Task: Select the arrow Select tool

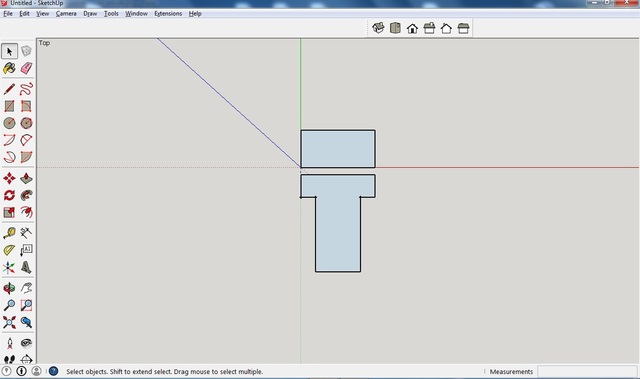Action: [x=9, y=51]
